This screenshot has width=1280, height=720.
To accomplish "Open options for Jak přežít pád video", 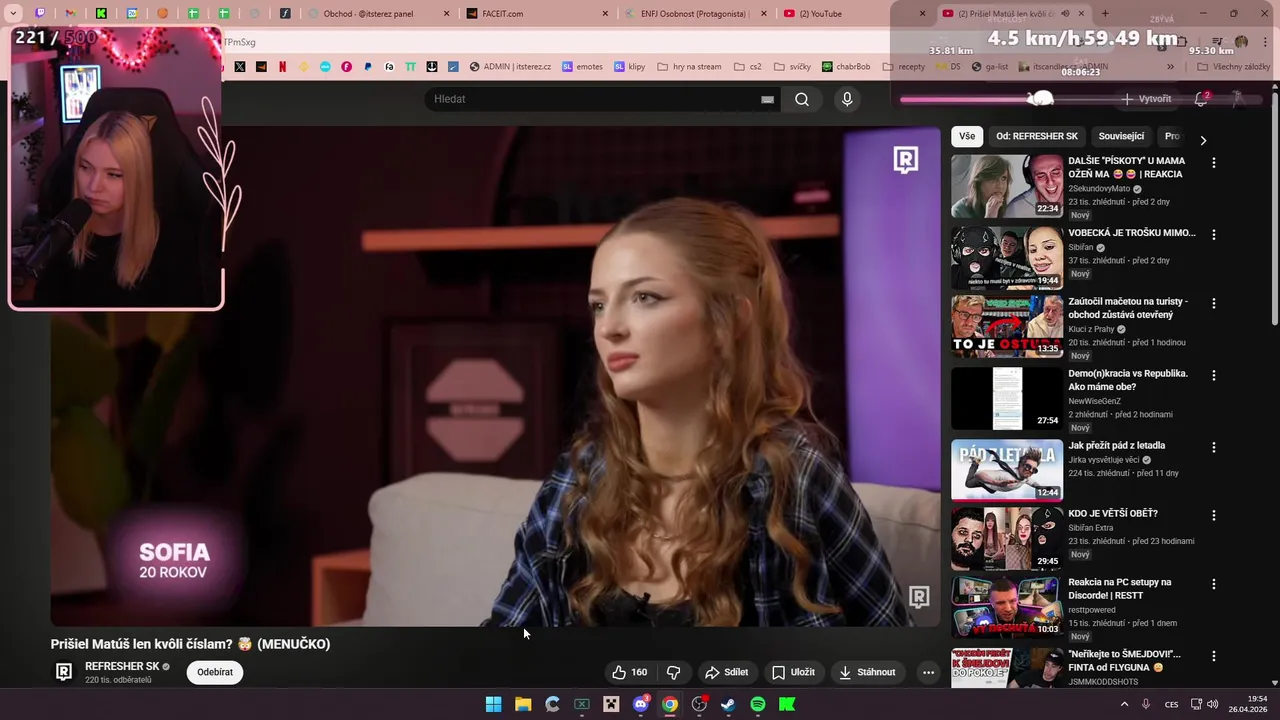I will click(1214, 447).
